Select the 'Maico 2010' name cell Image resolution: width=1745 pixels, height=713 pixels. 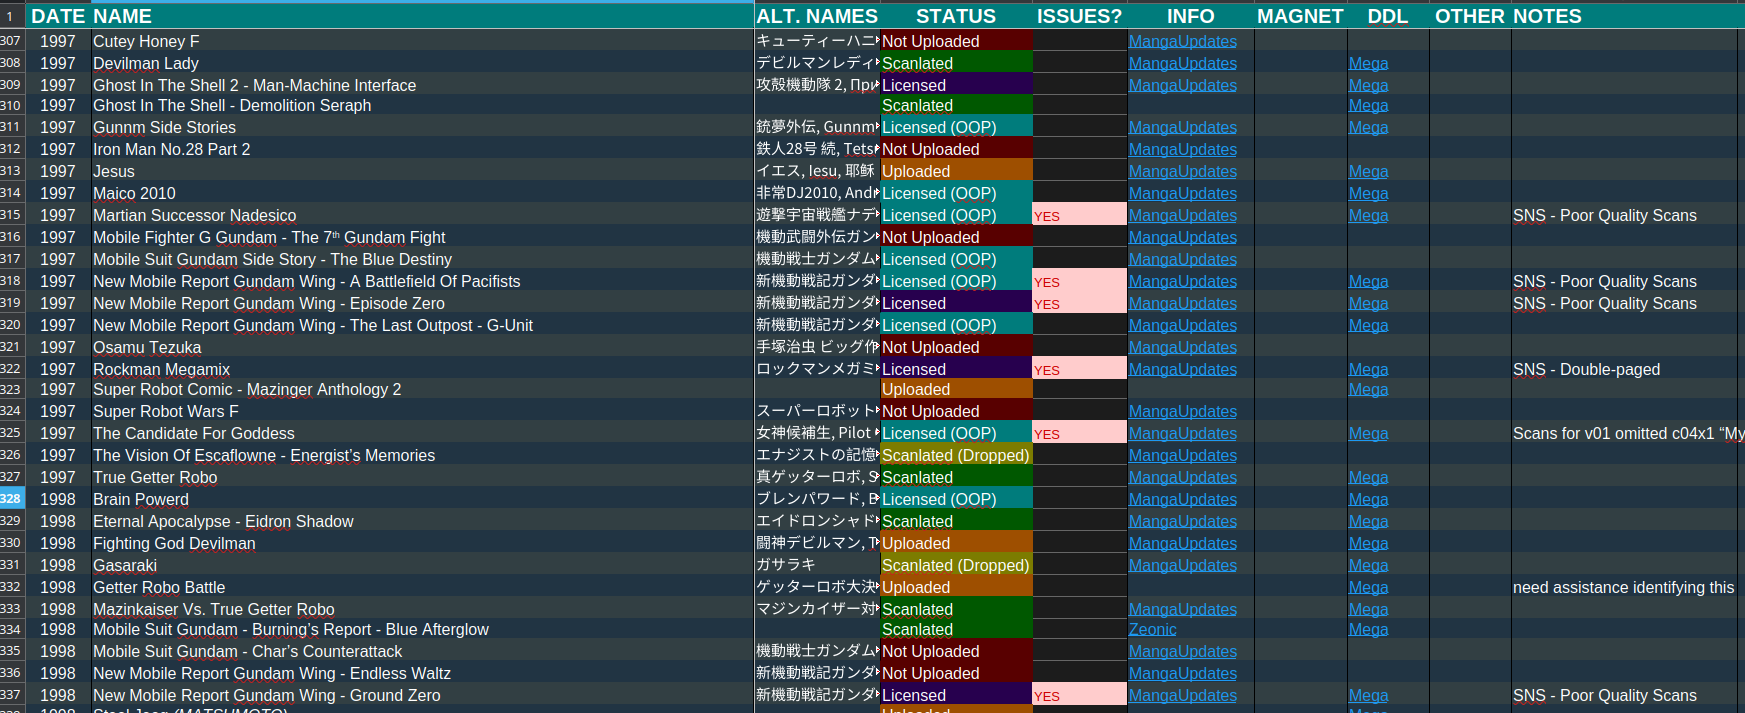[x=422, y=193]
